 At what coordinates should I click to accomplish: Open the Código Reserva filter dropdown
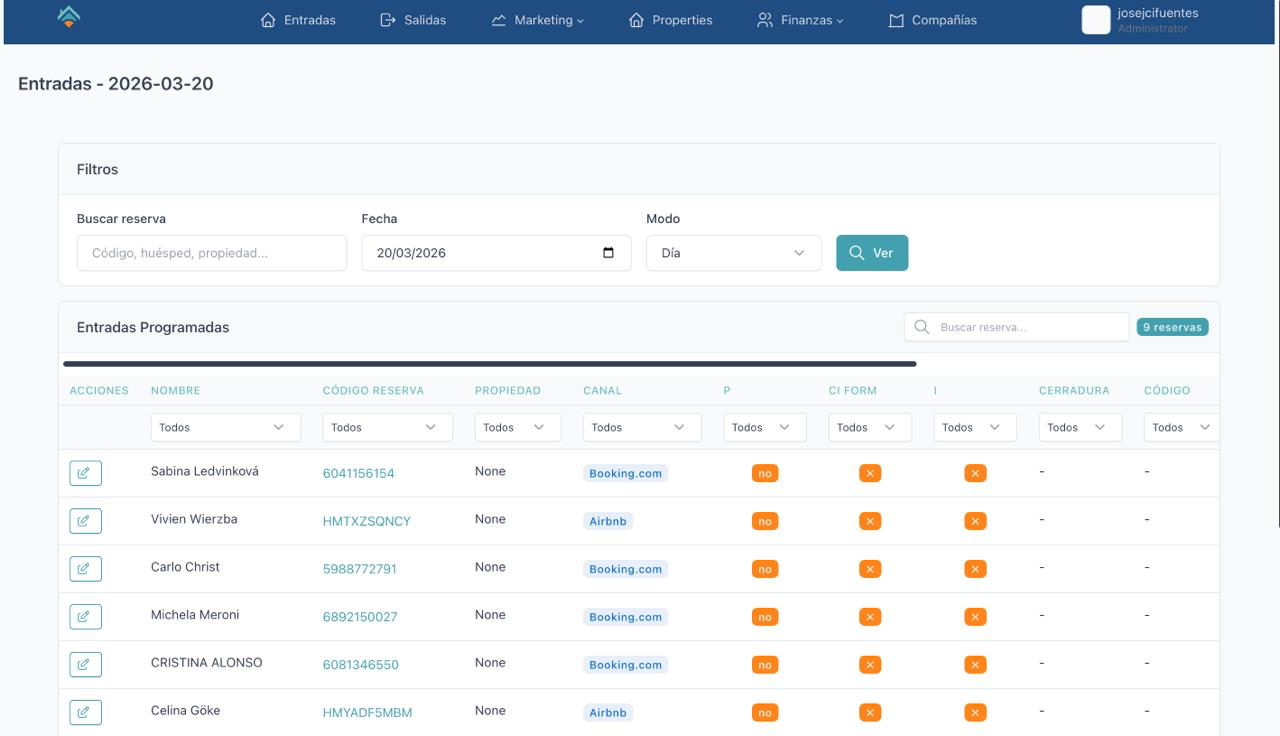(388, 427)
